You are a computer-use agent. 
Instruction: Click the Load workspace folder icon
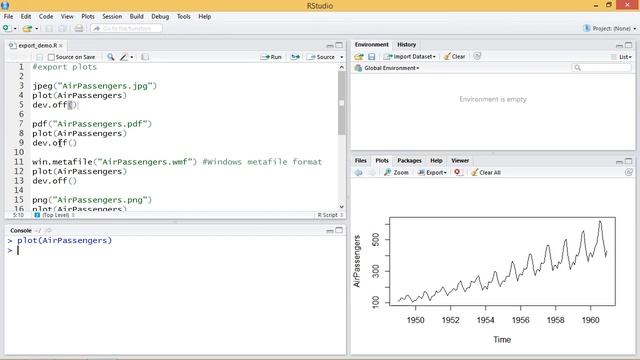pos(359,57)
